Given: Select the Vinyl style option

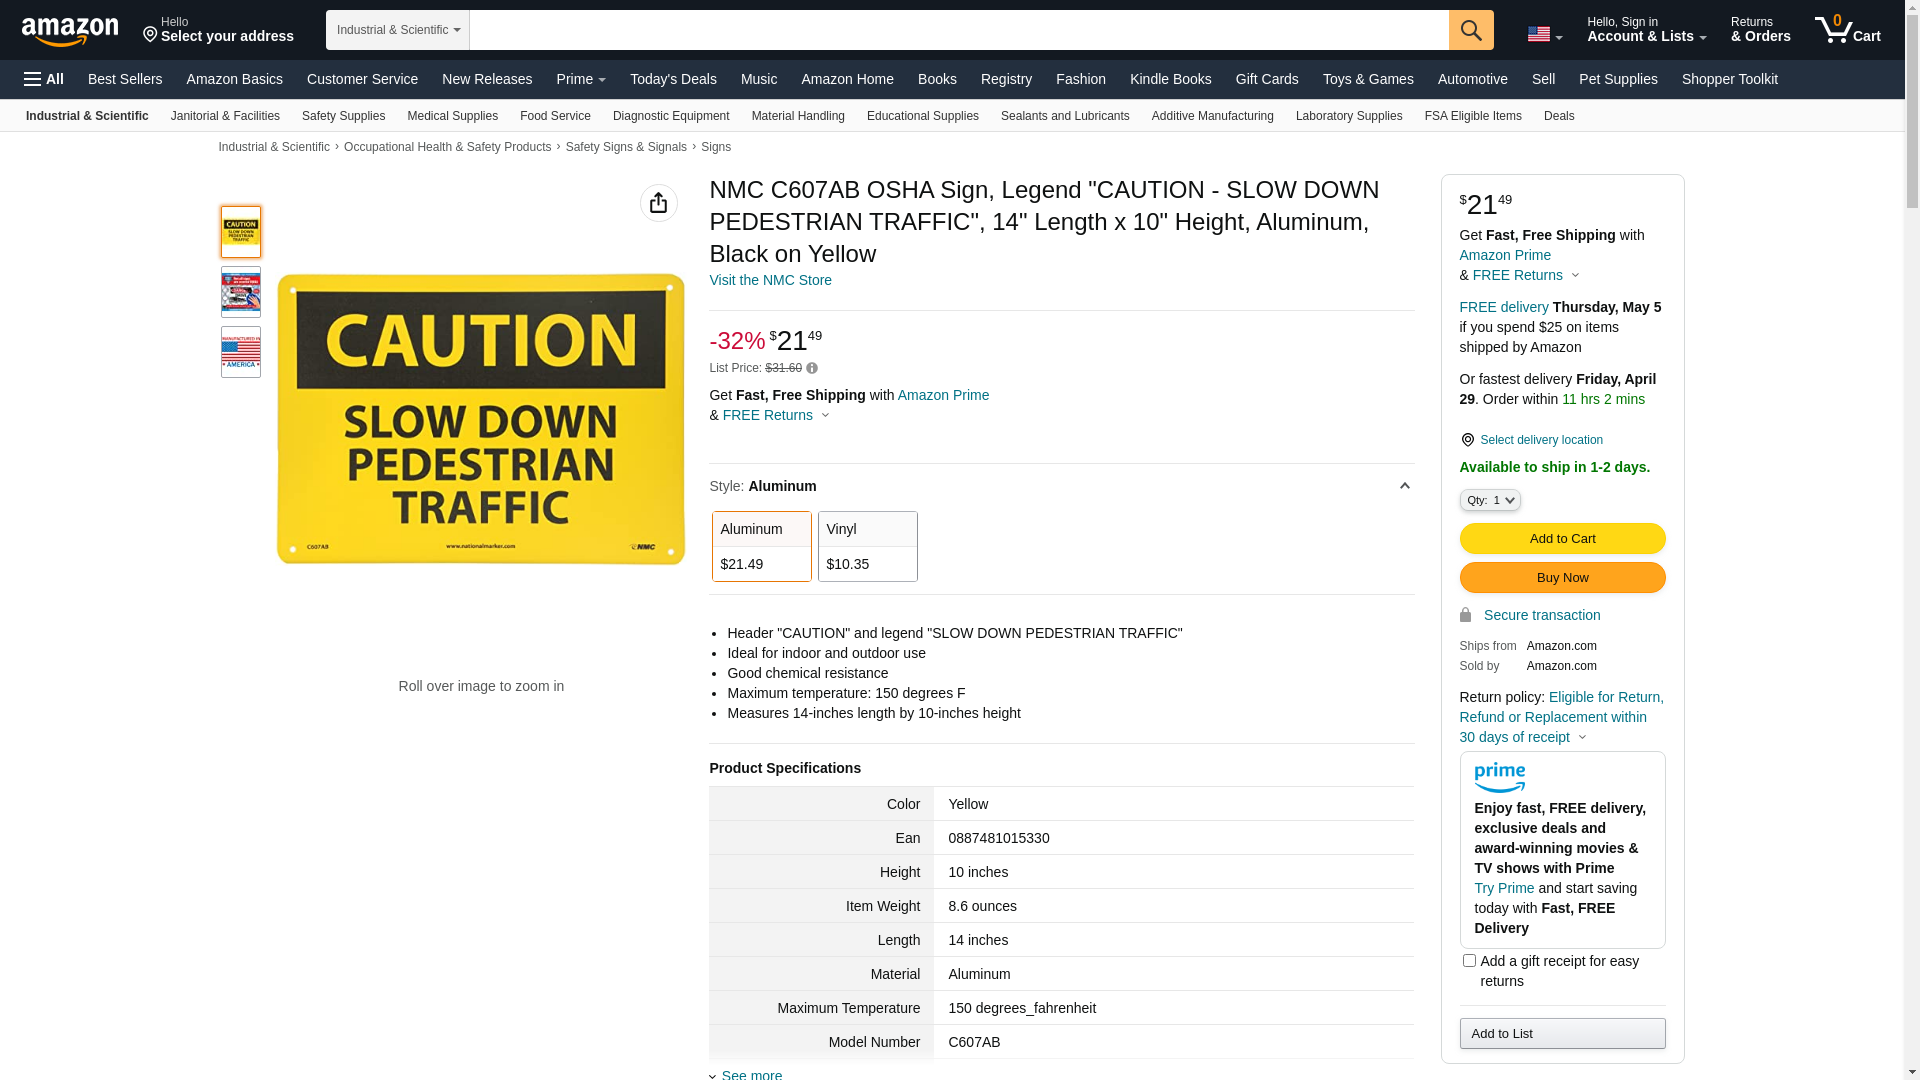Looking at the screenshot, I should point(867,547).
